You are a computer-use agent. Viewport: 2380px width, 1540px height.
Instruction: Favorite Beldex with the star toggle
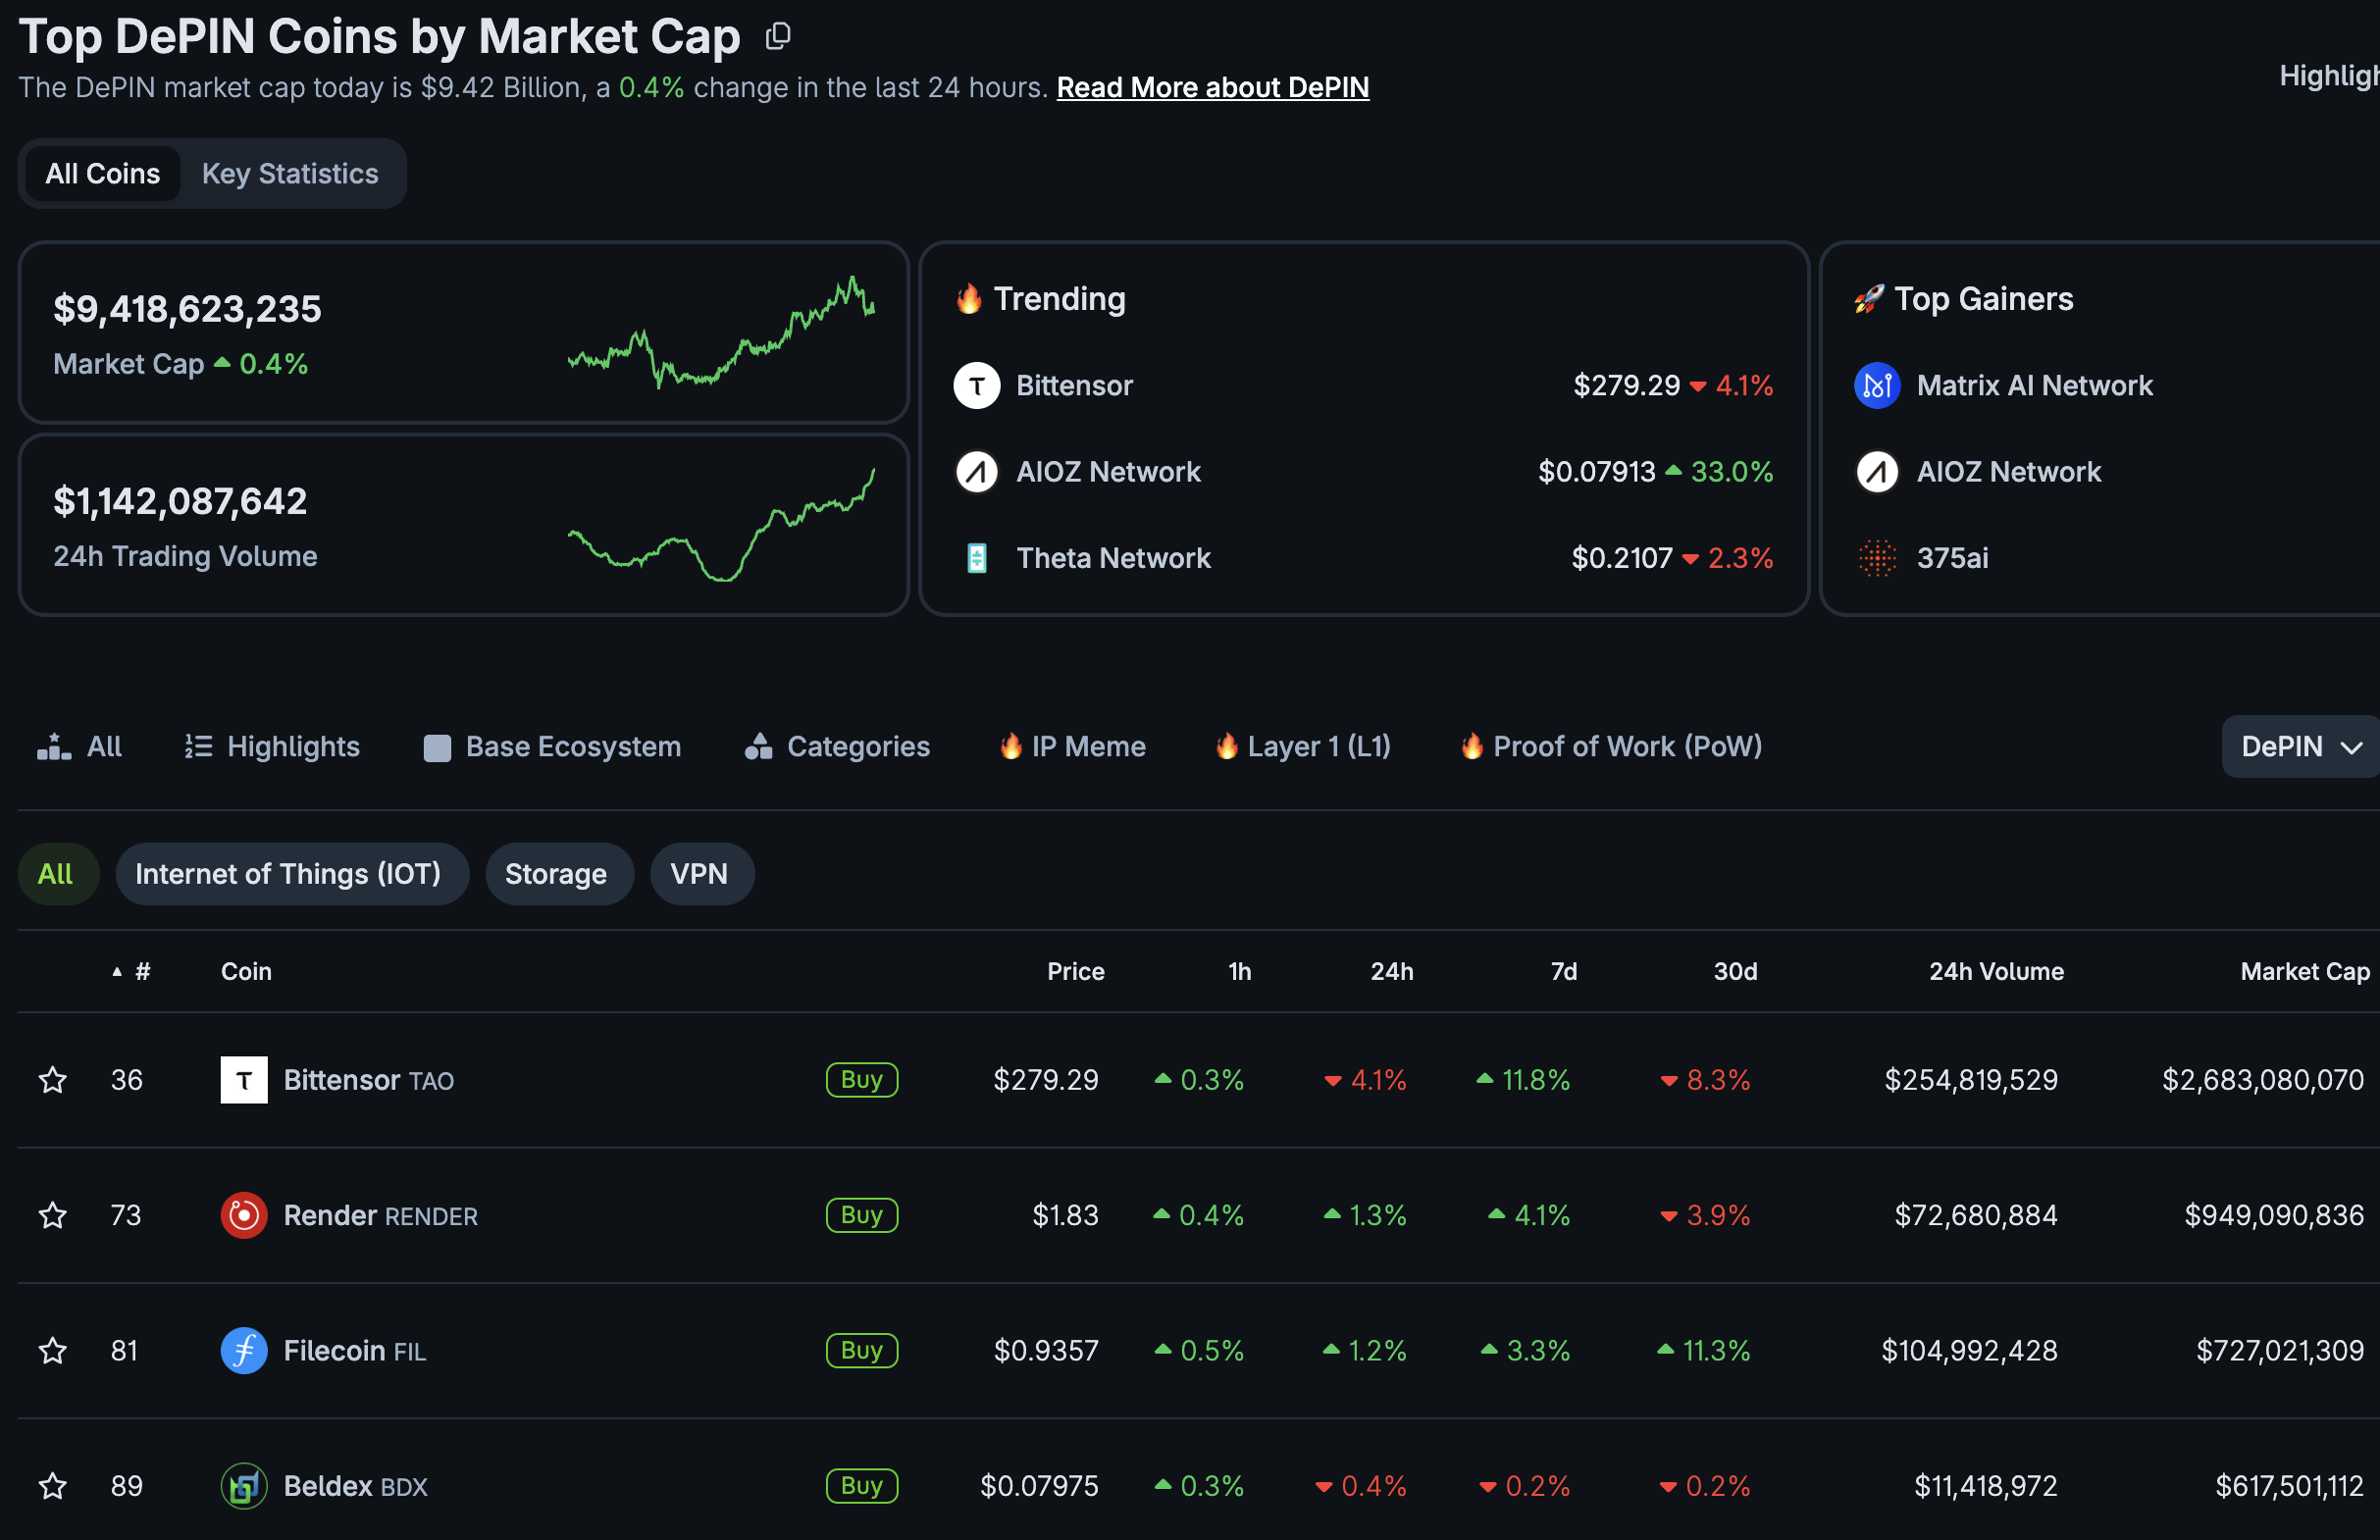(53, 1485)
